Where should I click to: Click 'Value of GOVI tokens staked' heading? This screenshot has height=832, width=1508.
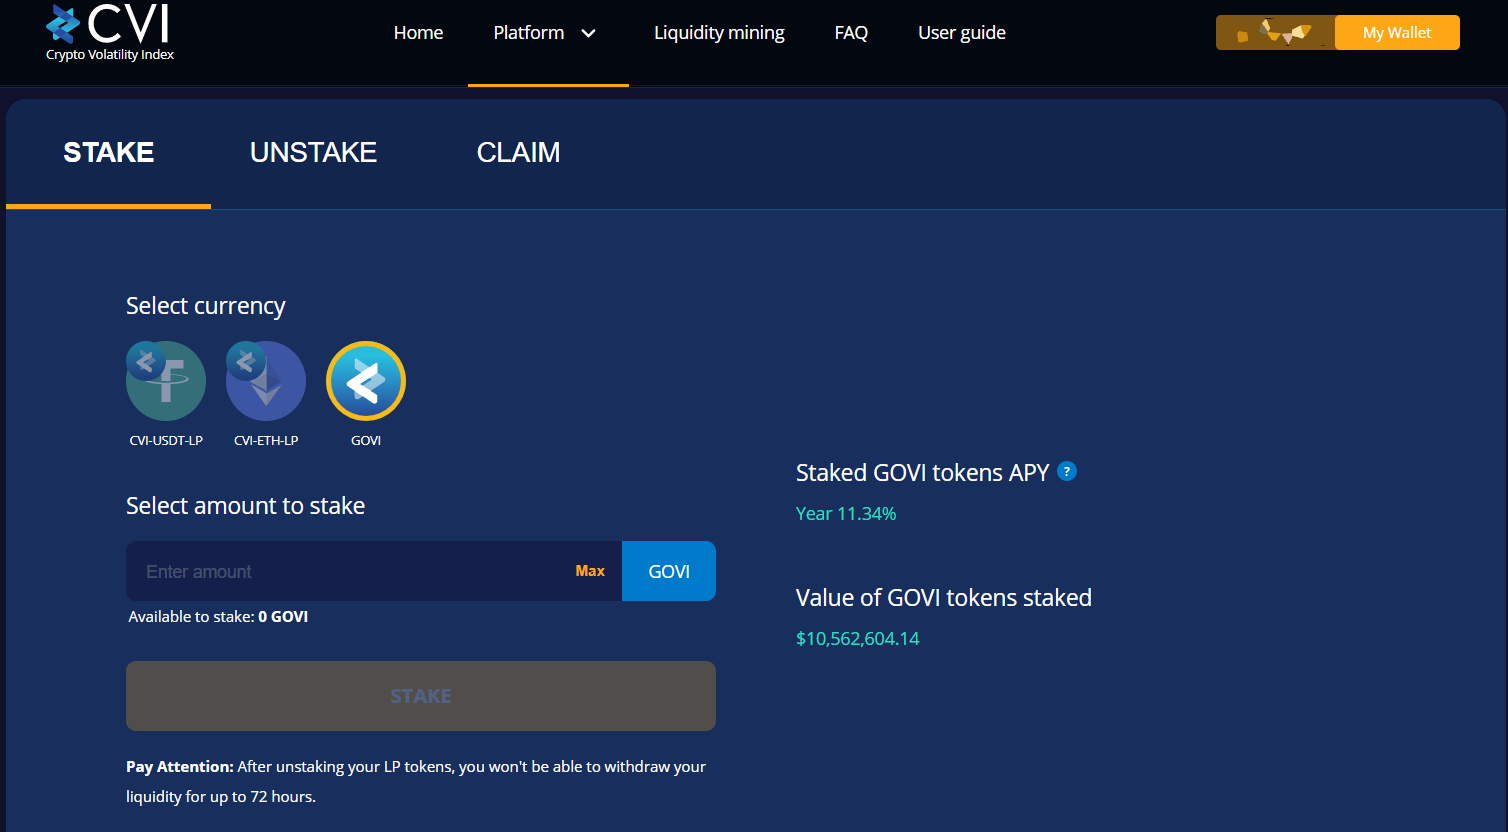[x=944, y=597]
